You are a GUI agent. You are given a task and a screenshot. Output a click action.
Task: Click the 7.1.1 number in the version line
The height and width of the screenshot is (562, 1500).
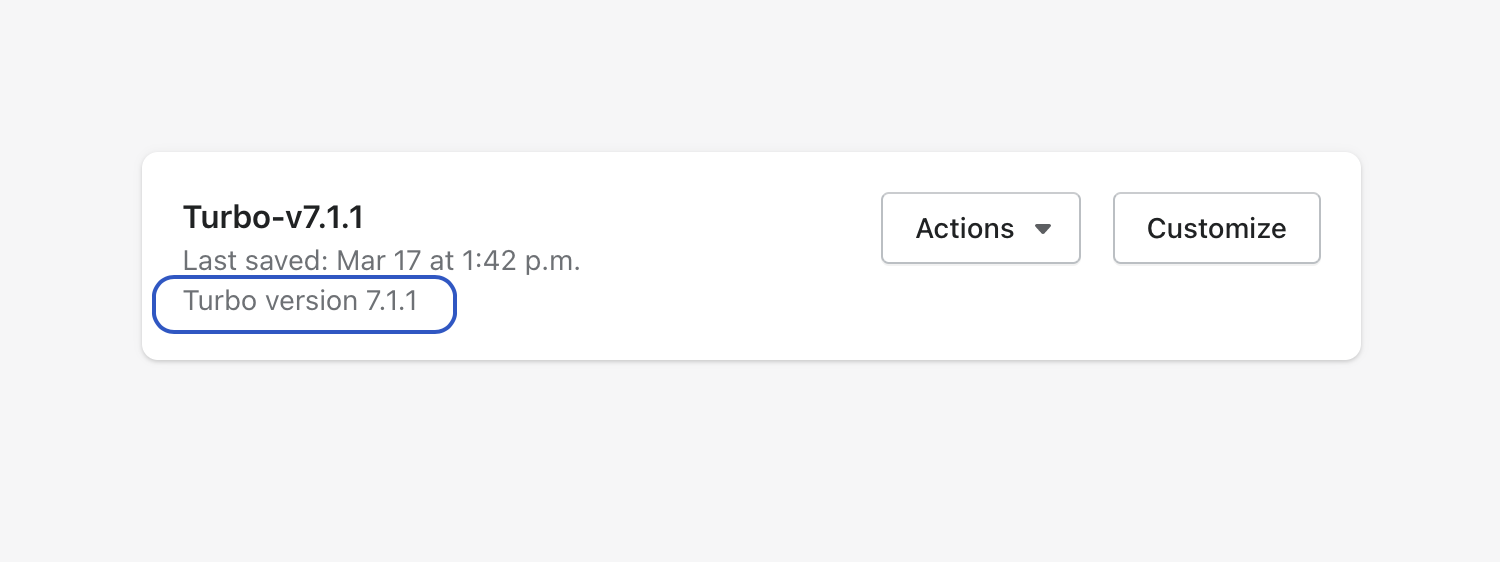tap(391, 301)
